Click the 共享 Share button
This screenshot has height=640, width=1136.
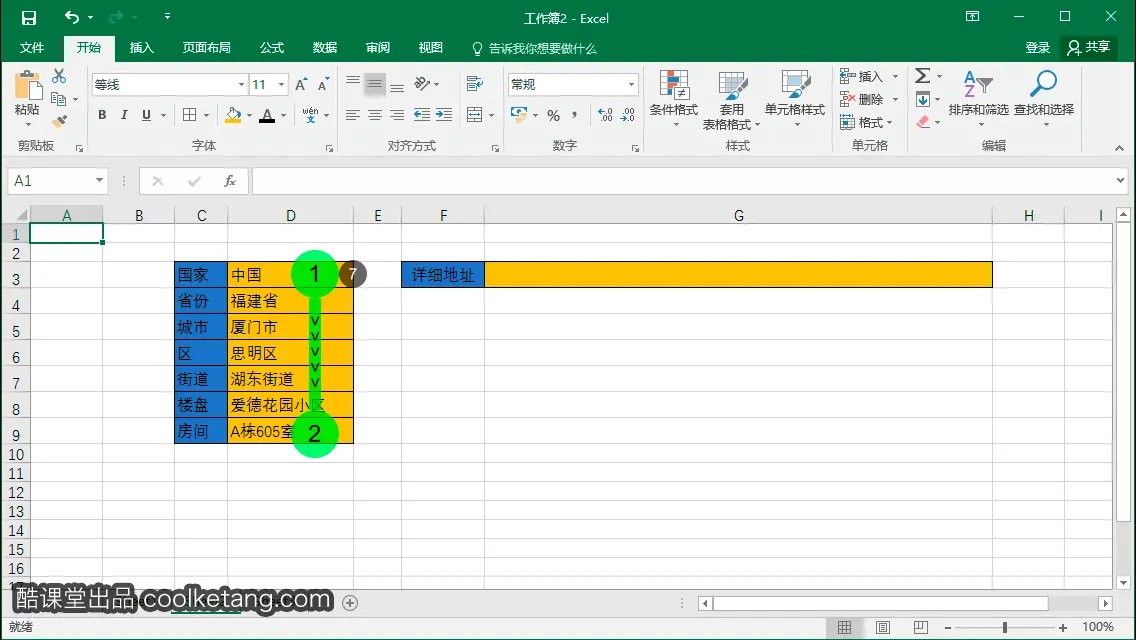click(1088, 48)
